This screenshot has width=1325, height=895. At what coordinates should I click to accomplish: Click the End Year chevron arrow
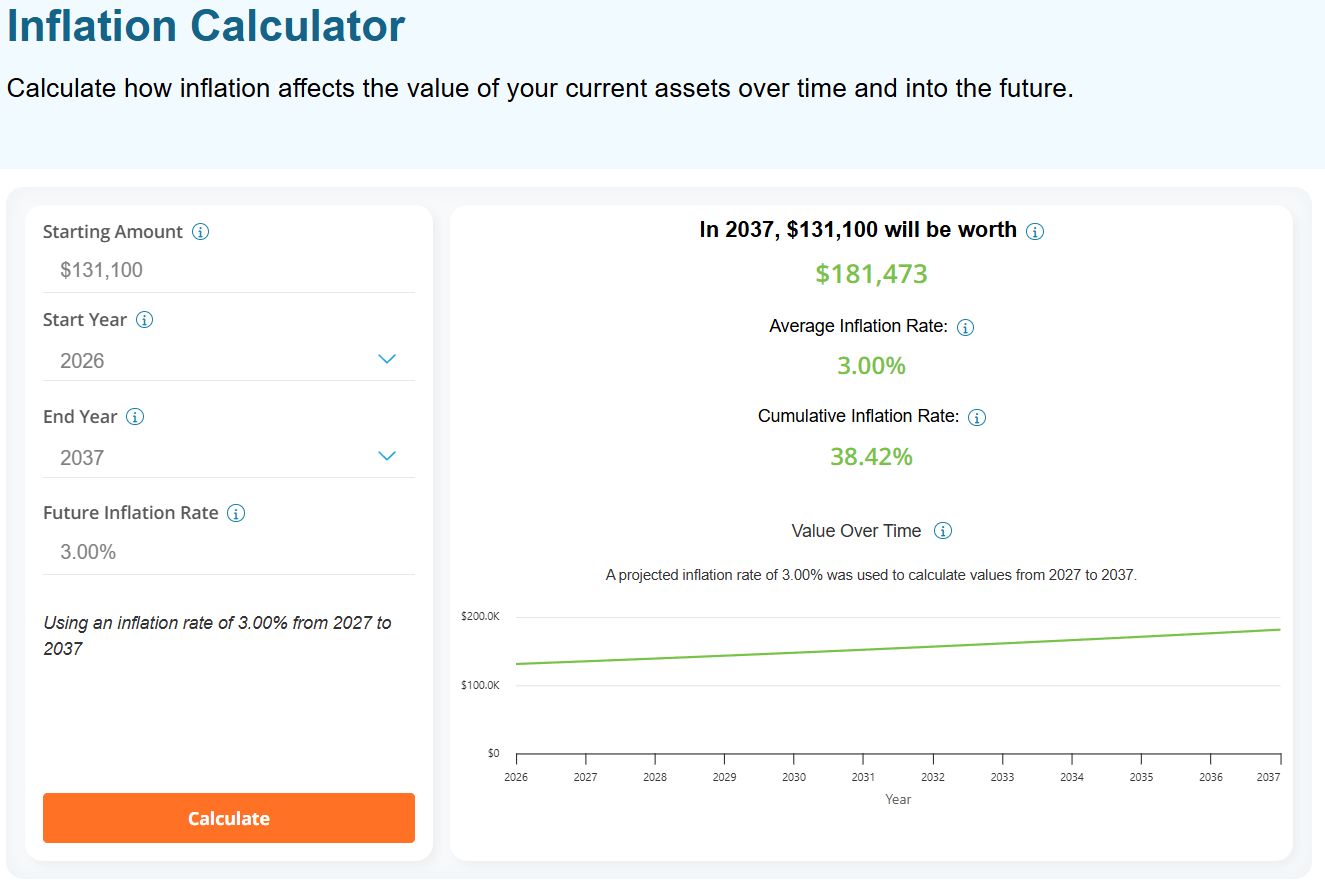tap(387, 456)
